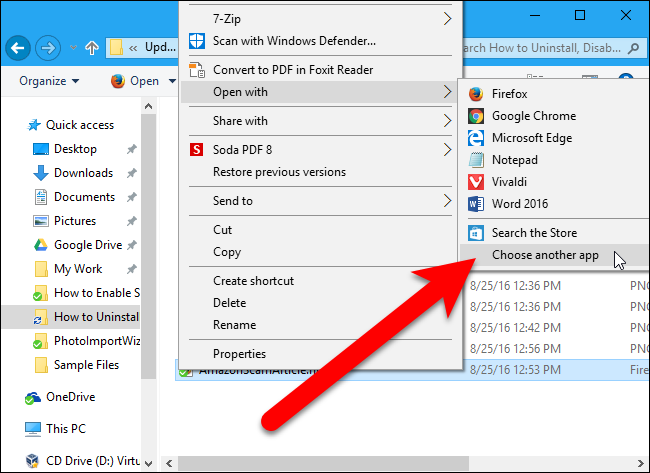Click address bar path Upd...
This screenshot has height=473, width=650.
160,48
